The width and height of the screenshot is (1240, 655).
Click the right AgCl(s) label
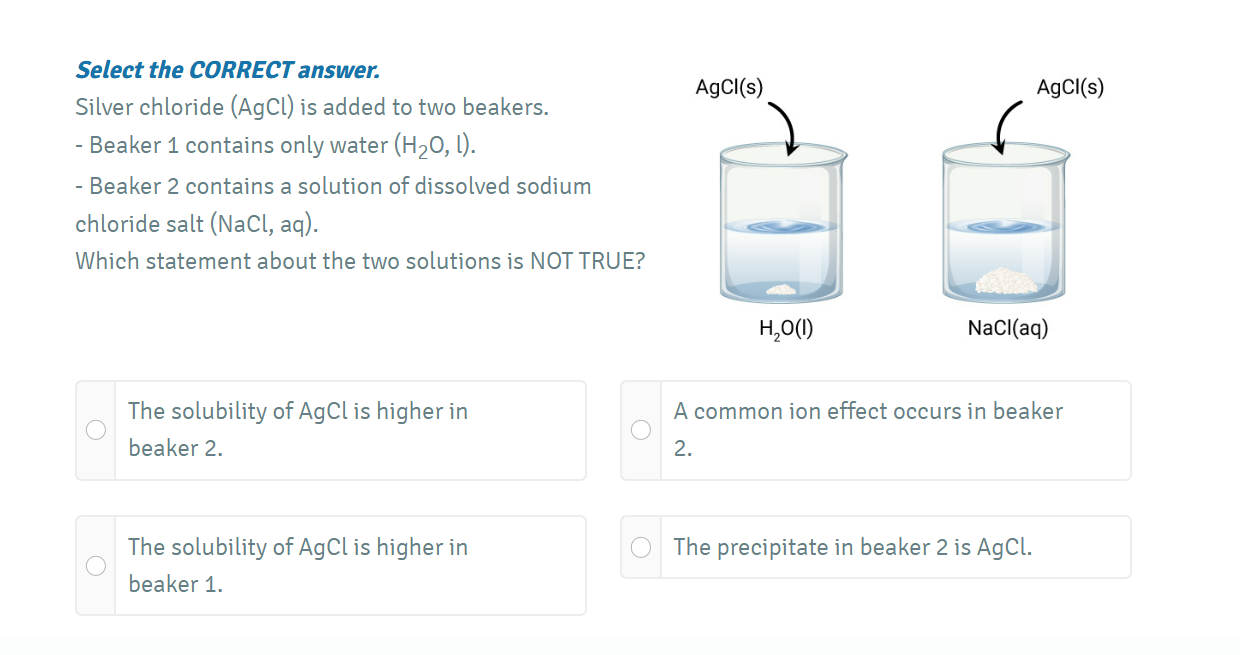tap(1070, 87)
